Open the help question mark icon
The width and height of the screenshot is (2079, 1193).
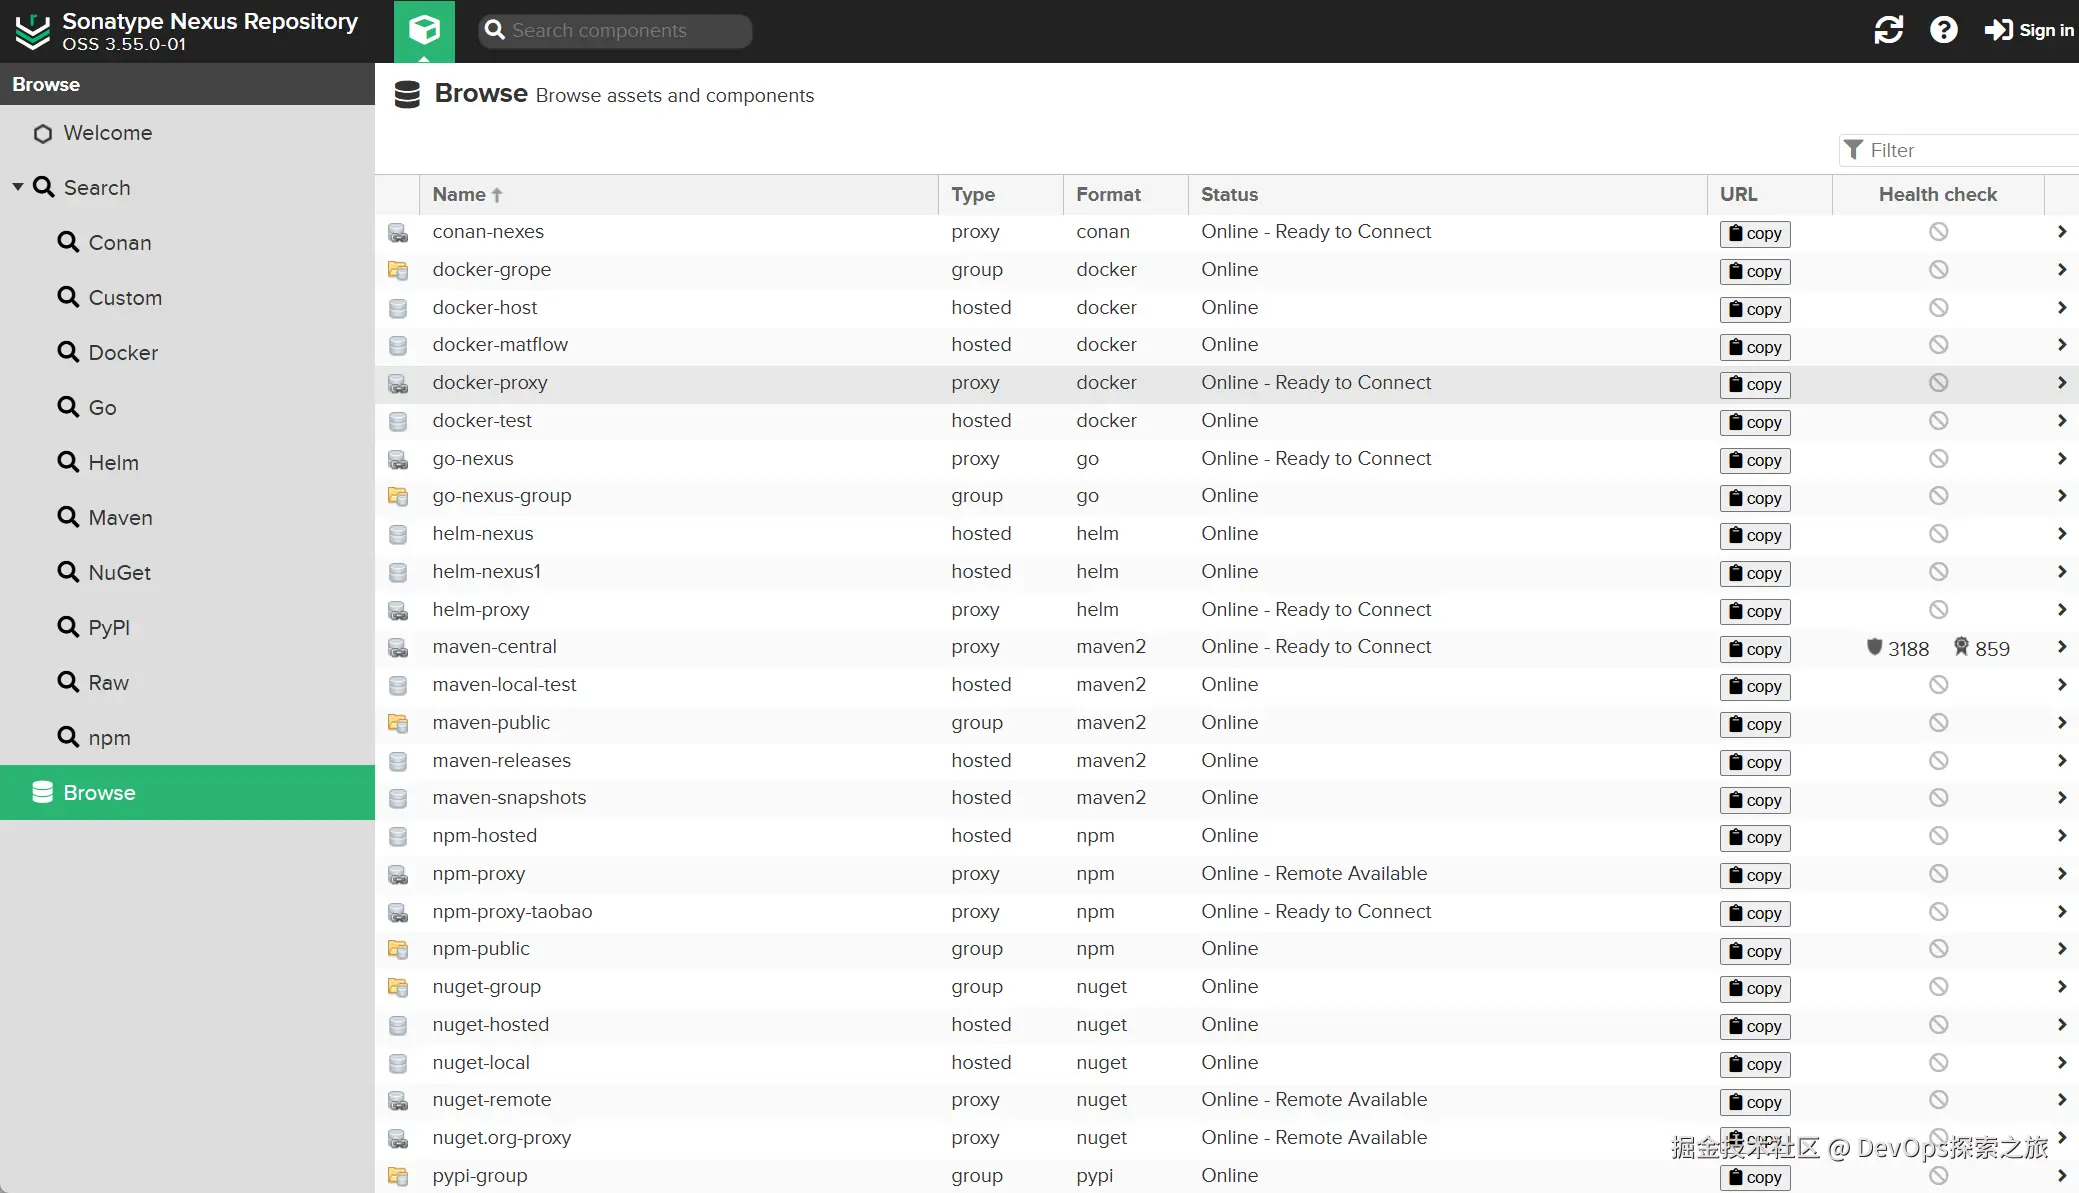click(x=1943, y=30)
